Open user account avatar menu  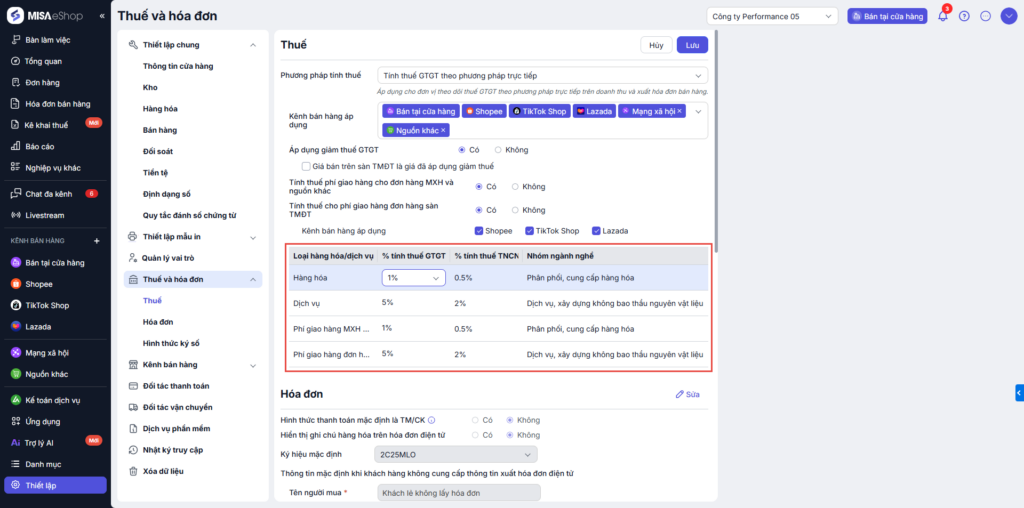pyautogui.click(x=1008, y=16)
